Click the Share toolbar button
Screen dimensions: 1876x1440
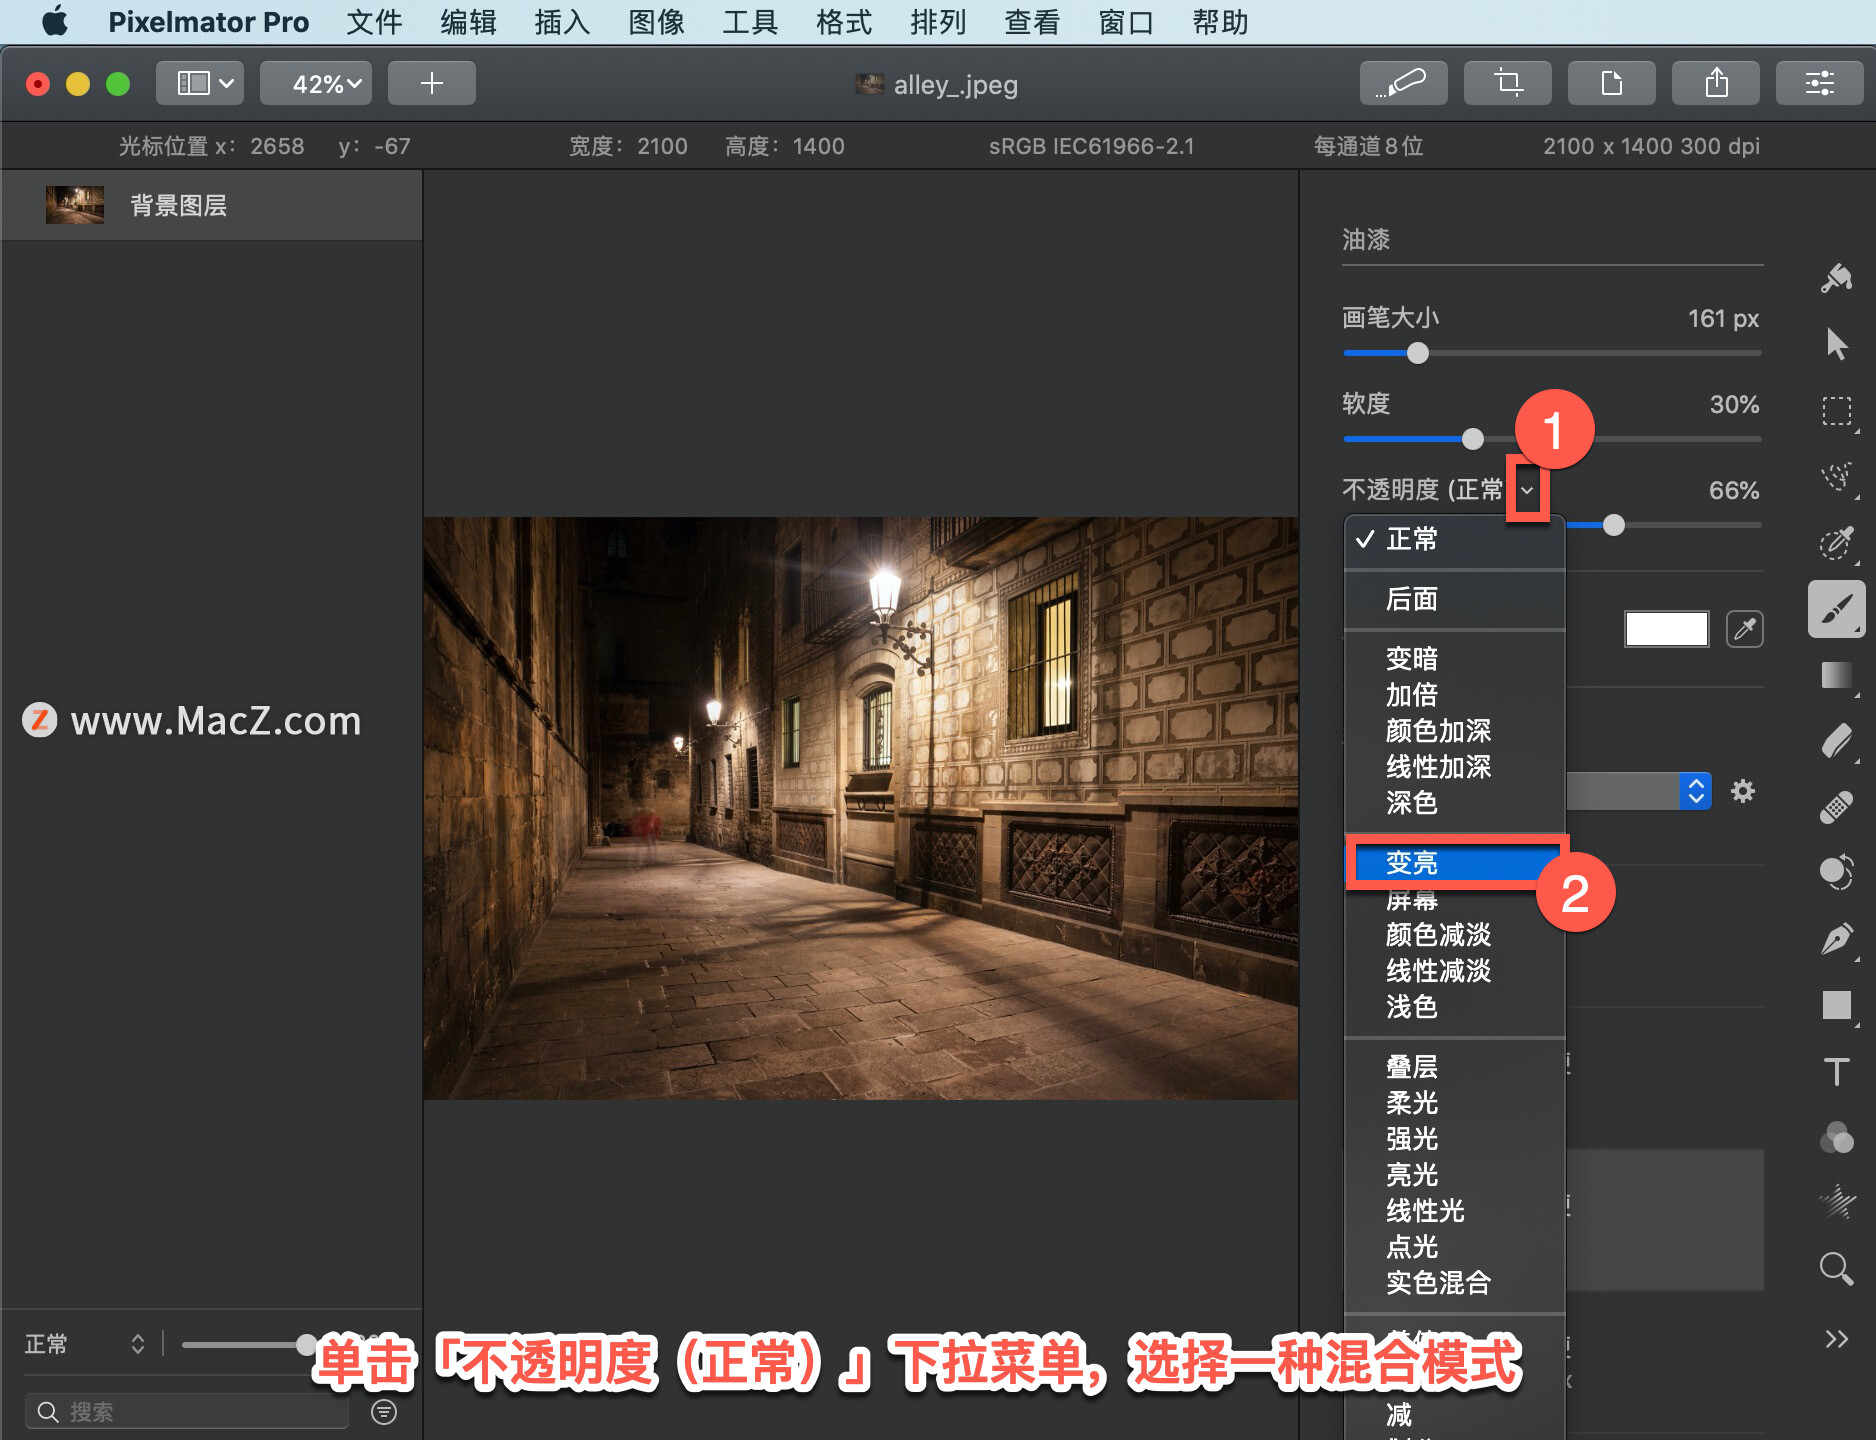(x=1716, y=83)
